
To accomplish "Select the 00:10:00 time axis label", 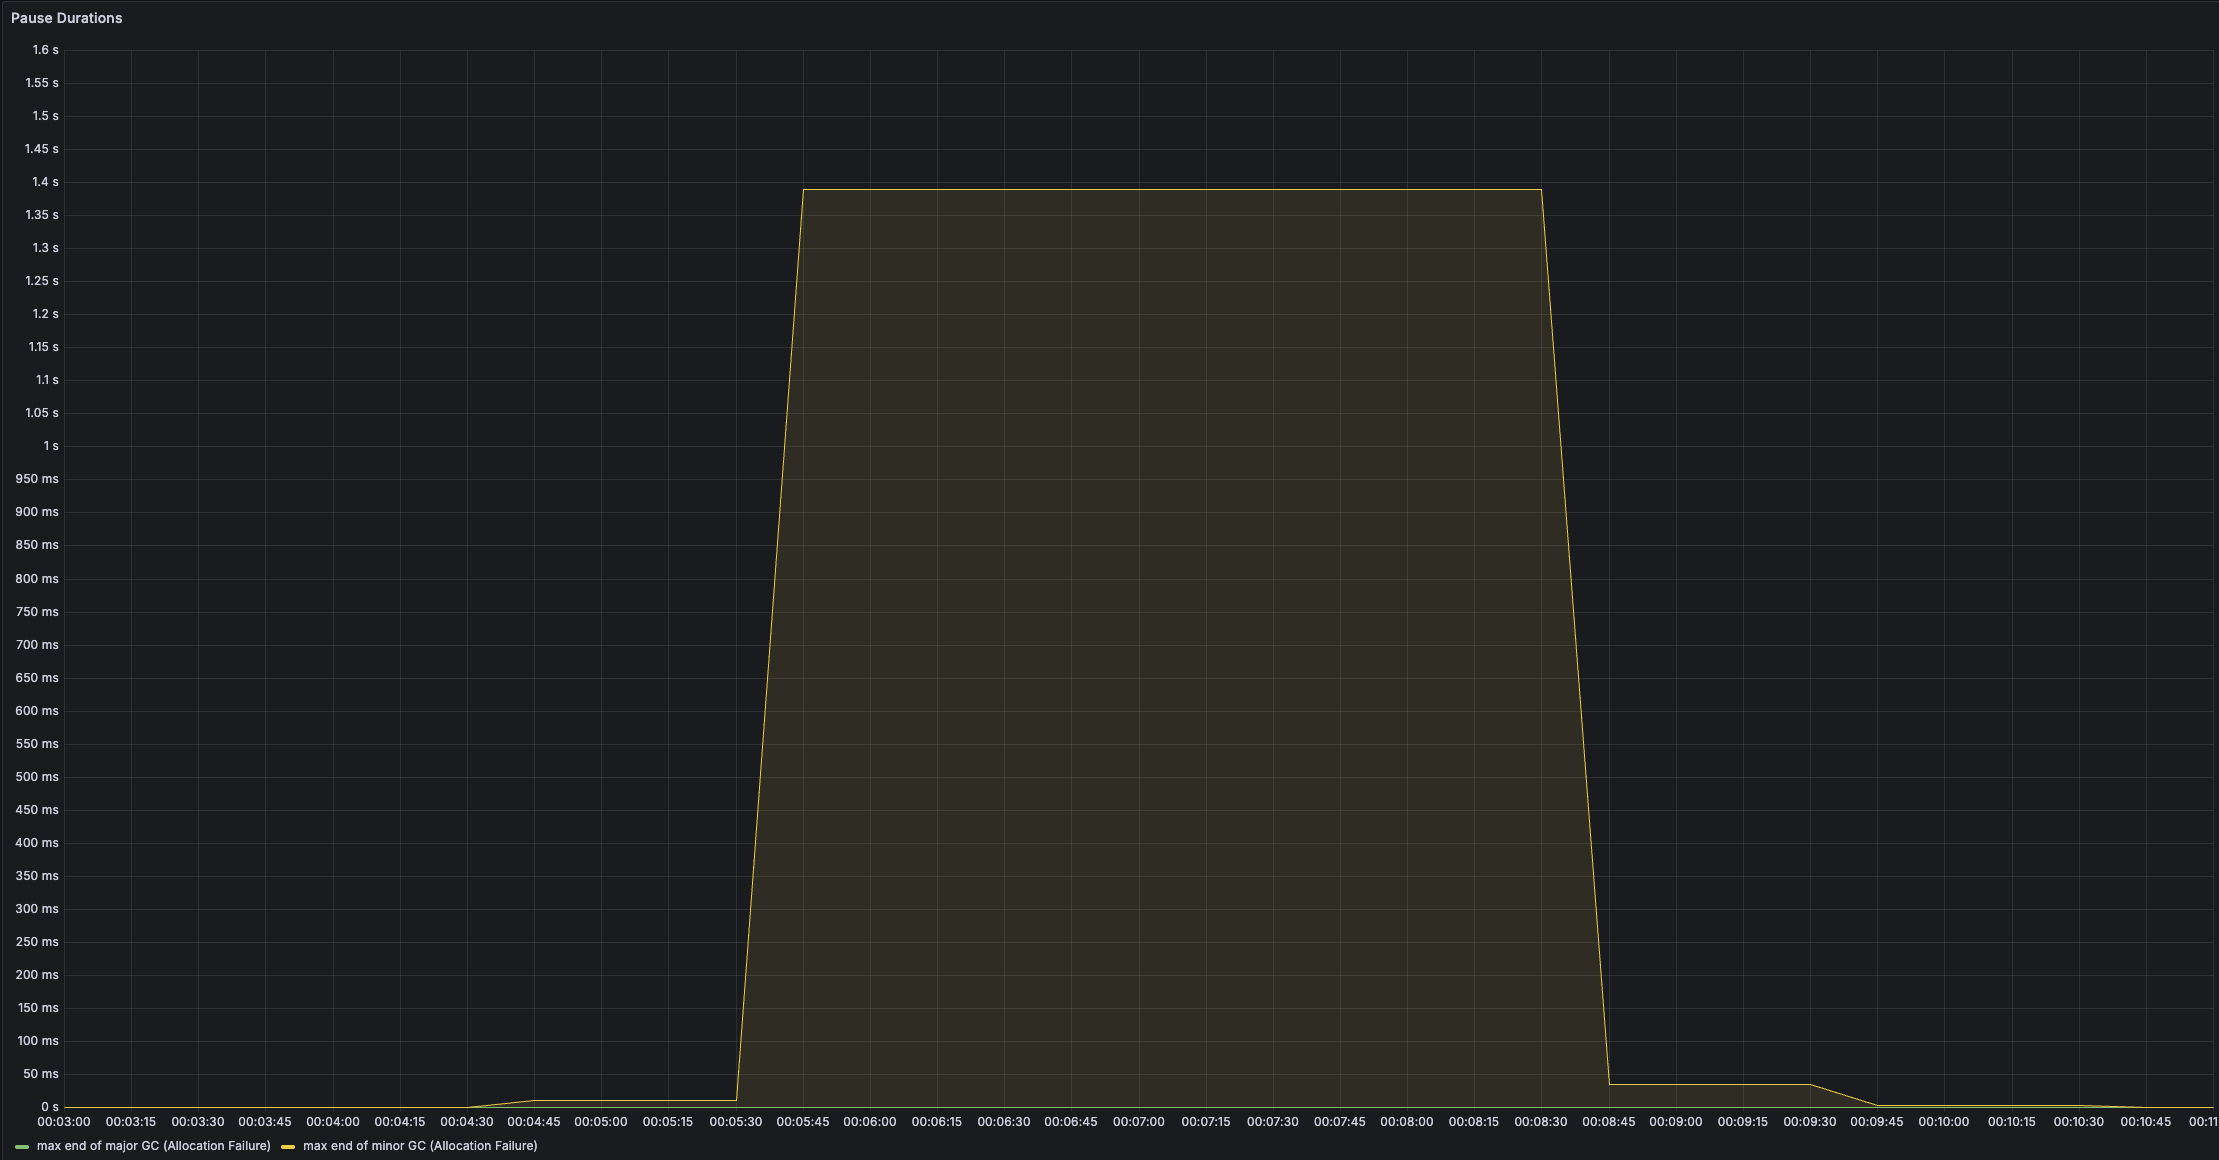I will 1944,1122.
